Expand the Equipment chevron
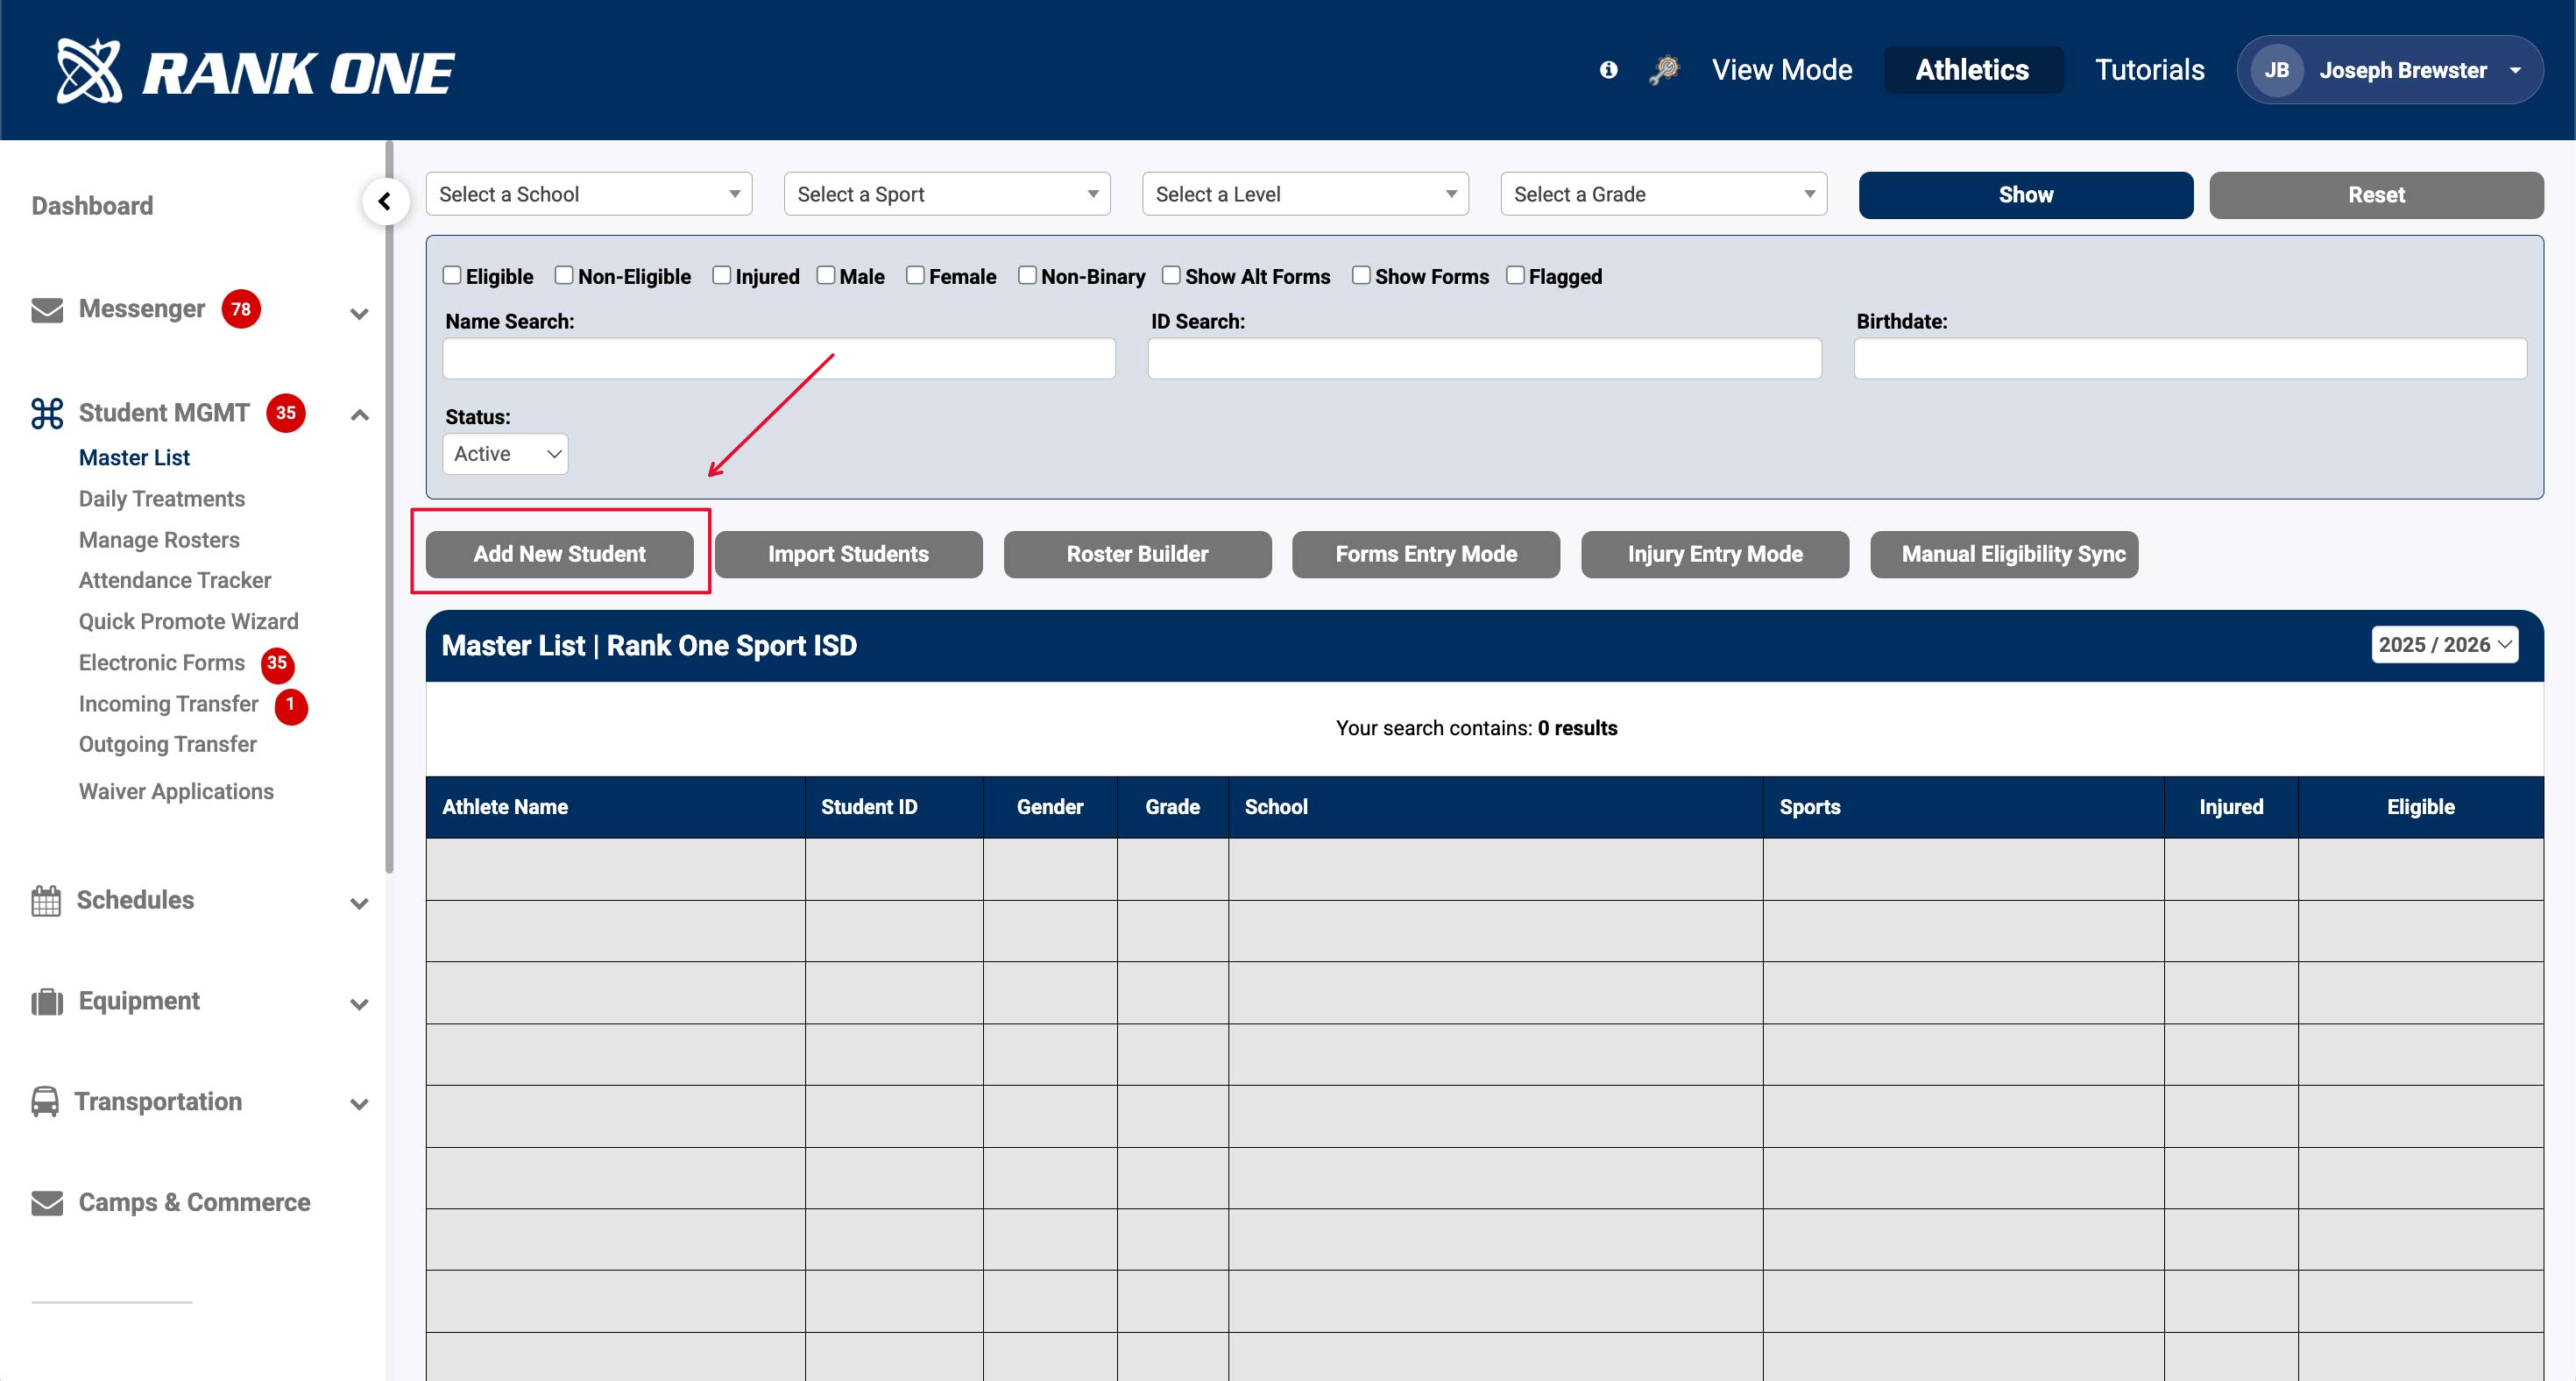 (x=360, y=1005)
